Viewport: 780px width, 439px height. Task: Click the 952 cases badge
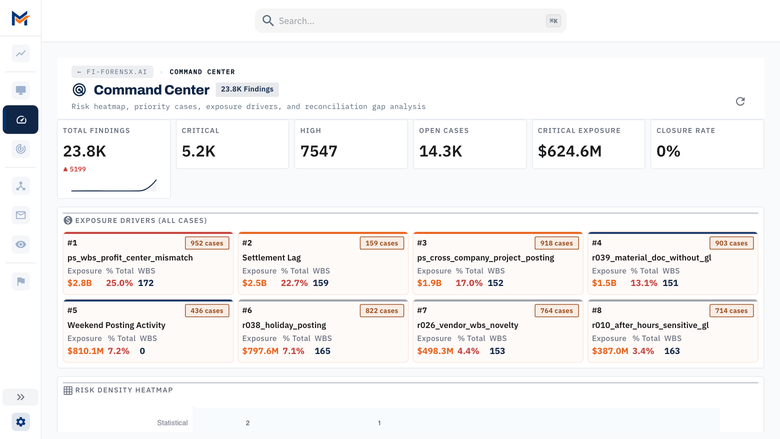pos(207,243)
